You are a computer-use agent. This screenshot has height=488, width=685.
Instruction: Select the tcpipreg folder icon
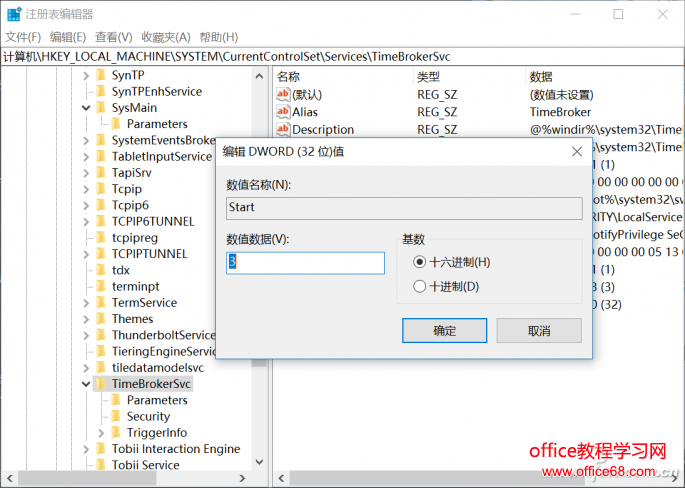coord(101,238)
